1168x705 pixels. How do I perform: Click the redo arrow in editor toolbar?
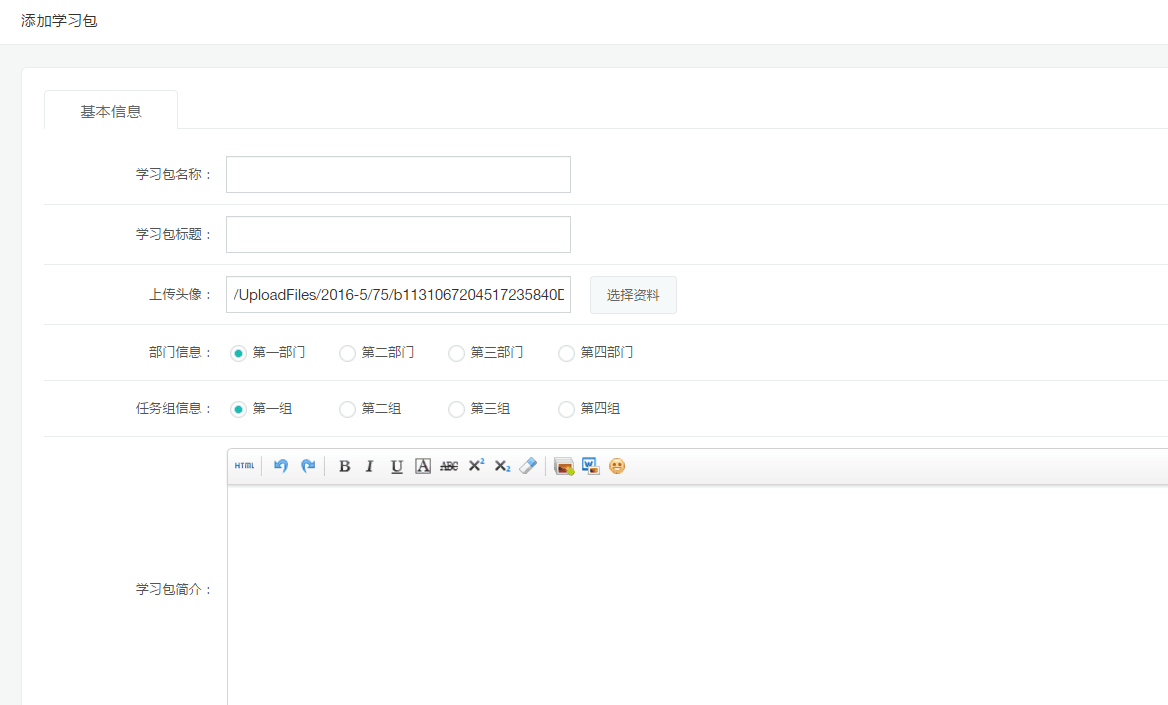pyautogui.click(x=308, y=466)
